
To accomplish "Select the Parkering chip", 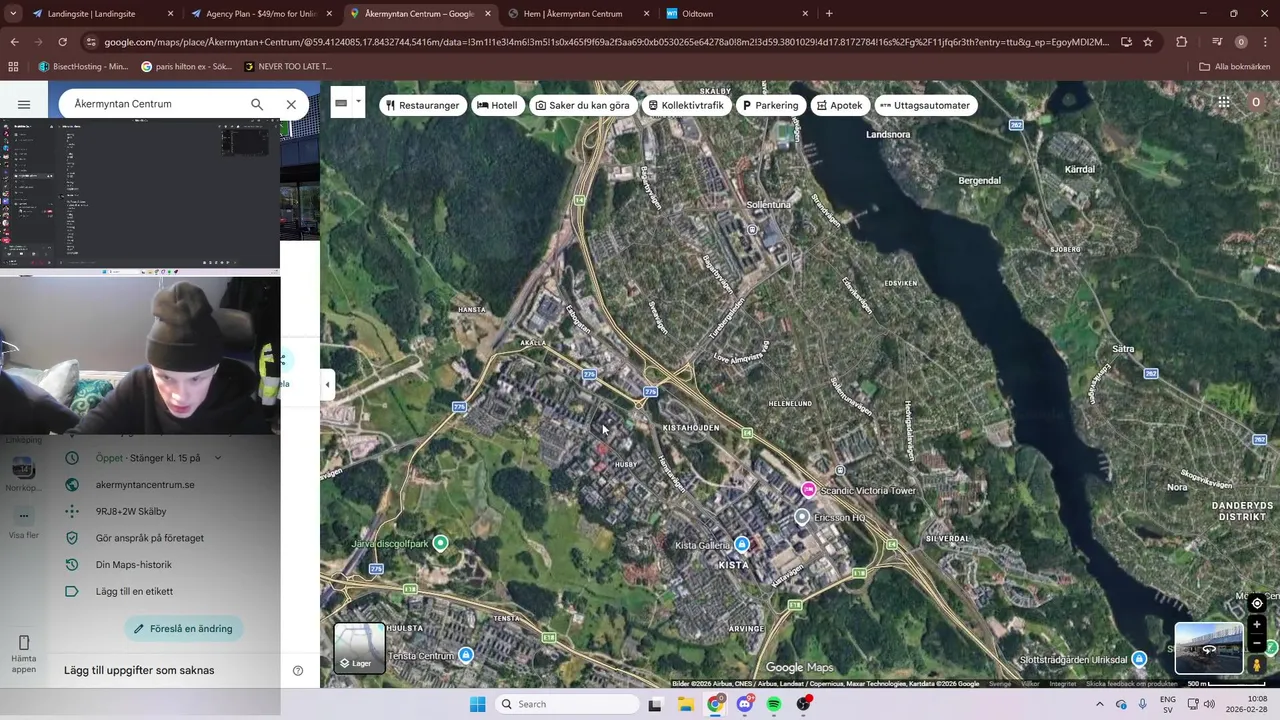I will [770, 105].
